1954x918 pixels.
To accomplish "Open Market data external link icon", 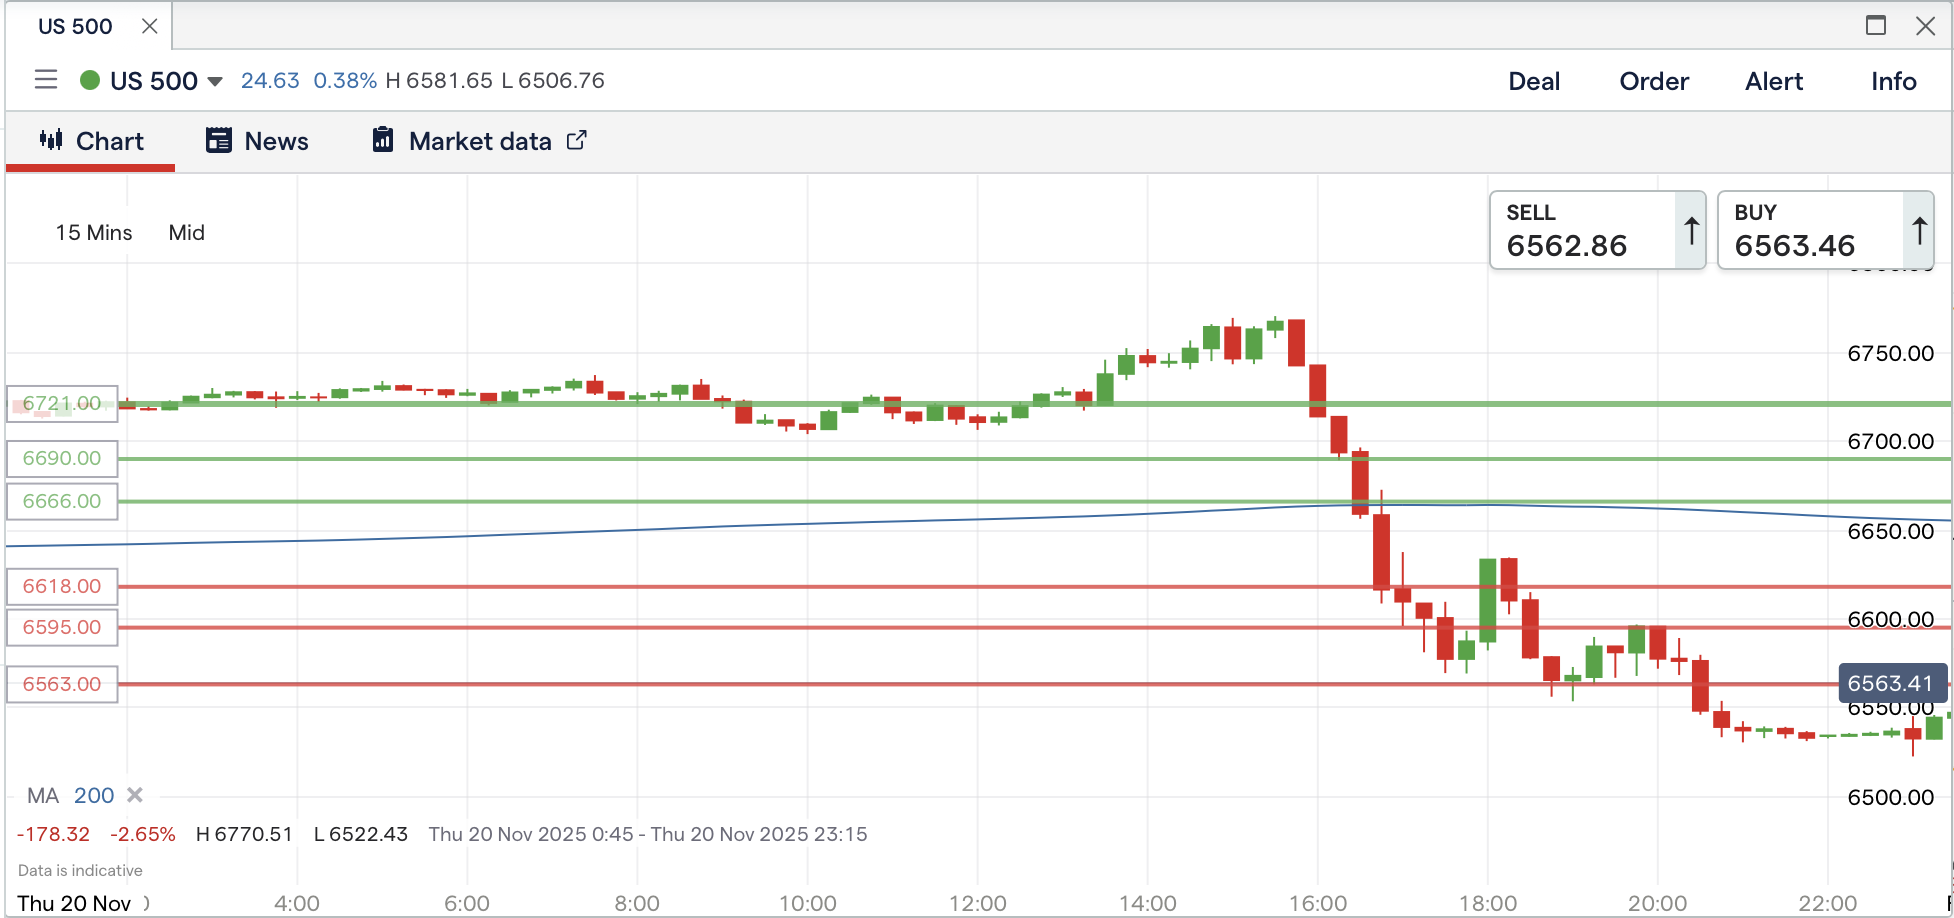I will 577,140.
